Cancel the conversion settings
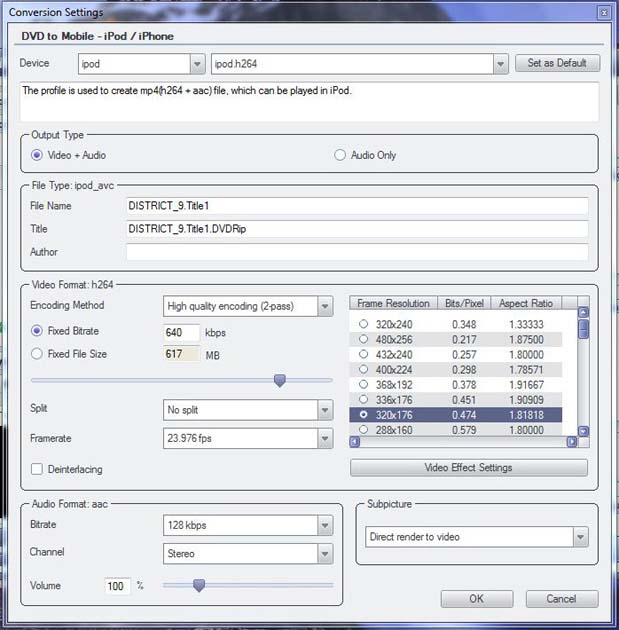 (x=561, y=599)
